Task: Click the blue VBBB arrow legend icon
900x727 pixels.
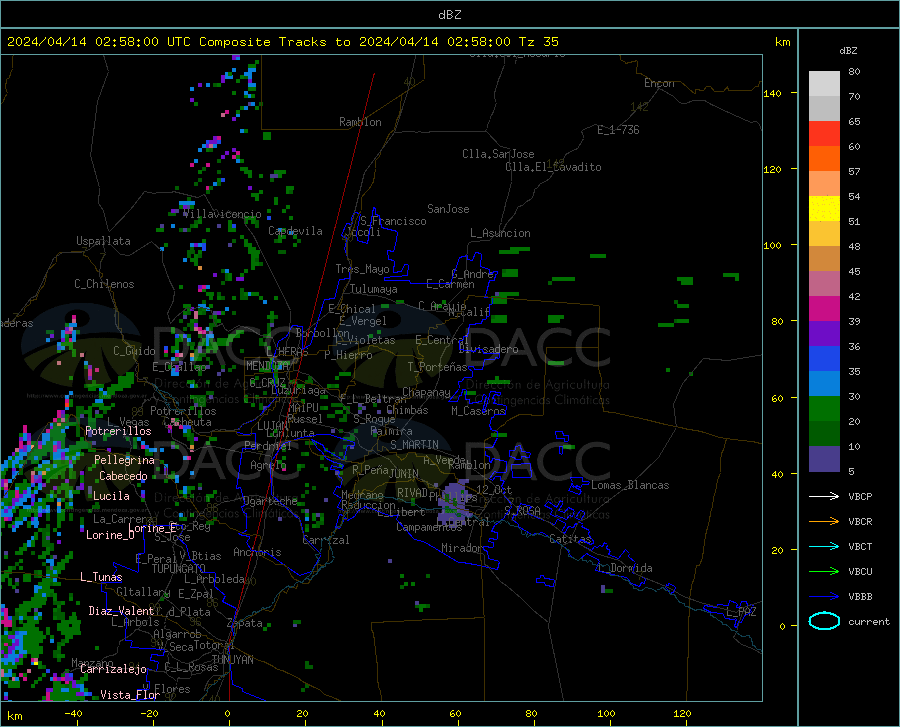Action: [x=824, y=596]
